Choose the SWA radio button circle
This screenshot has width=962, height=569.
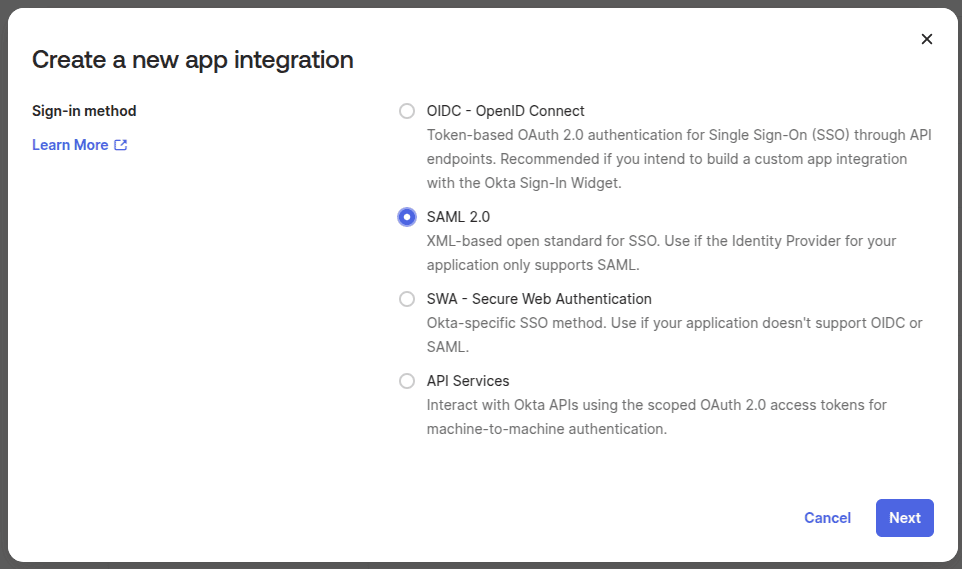pyautogui.click(x=407, y=299)
